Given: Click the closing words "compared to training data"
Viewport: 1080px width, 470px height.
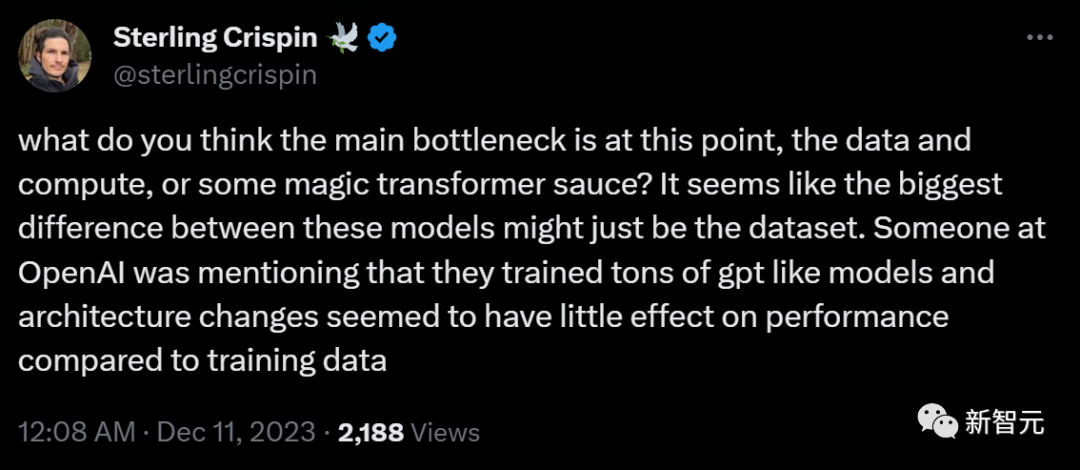Looking at the screenshot, I should click(202, 360).
